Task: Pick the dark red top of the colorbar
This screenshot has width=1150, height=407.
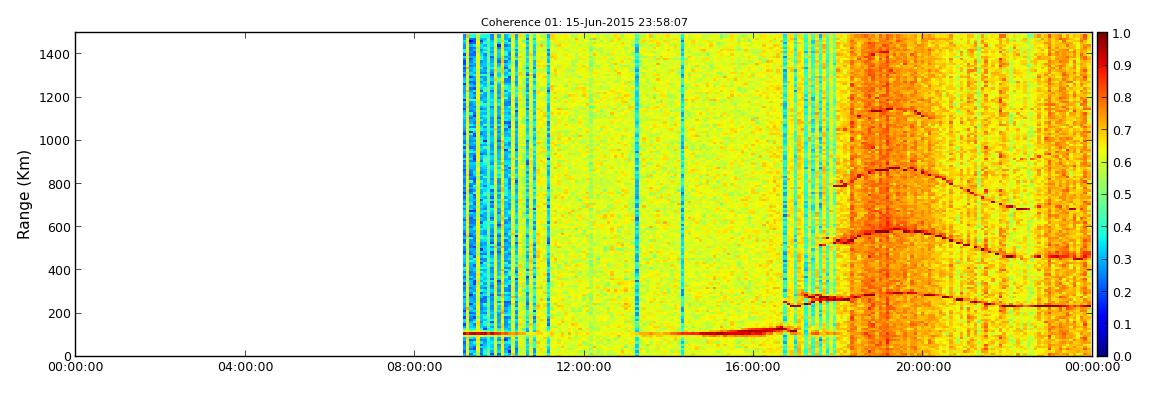Action: (x=1102, y=37)
